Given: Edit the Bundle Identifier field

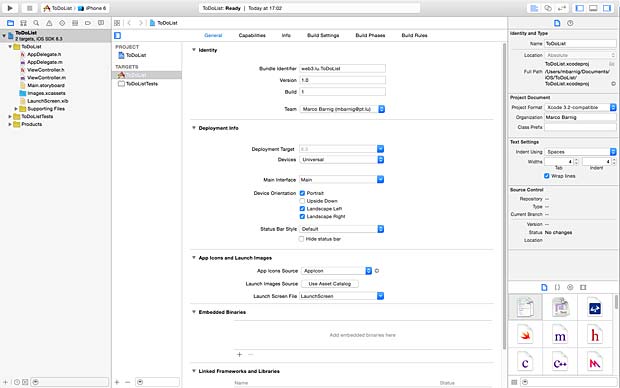Looking at the screenshot, I should coord(342,69).
